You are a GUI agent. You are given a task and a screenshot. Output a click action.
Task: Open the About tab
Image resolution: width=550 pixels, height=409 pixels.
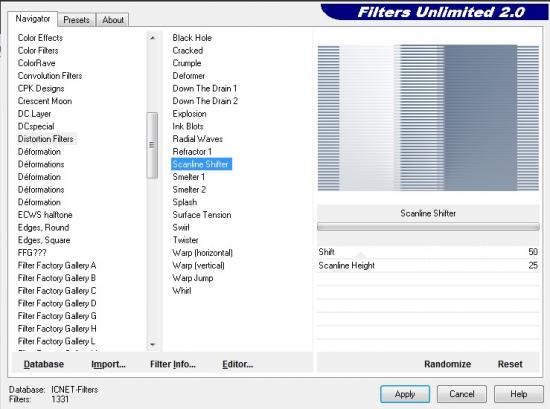(x=113, y=20)
